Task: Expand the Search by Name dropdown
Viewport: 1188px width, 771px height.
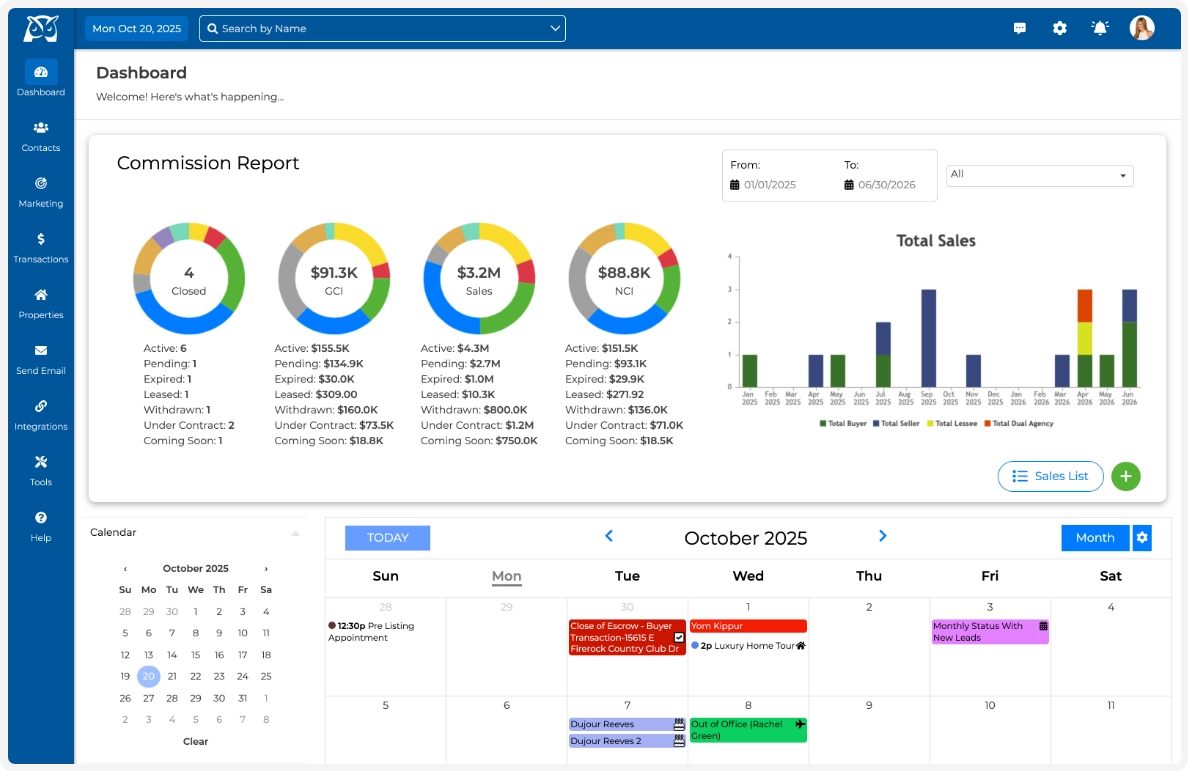Action: (x=555, y=28)
